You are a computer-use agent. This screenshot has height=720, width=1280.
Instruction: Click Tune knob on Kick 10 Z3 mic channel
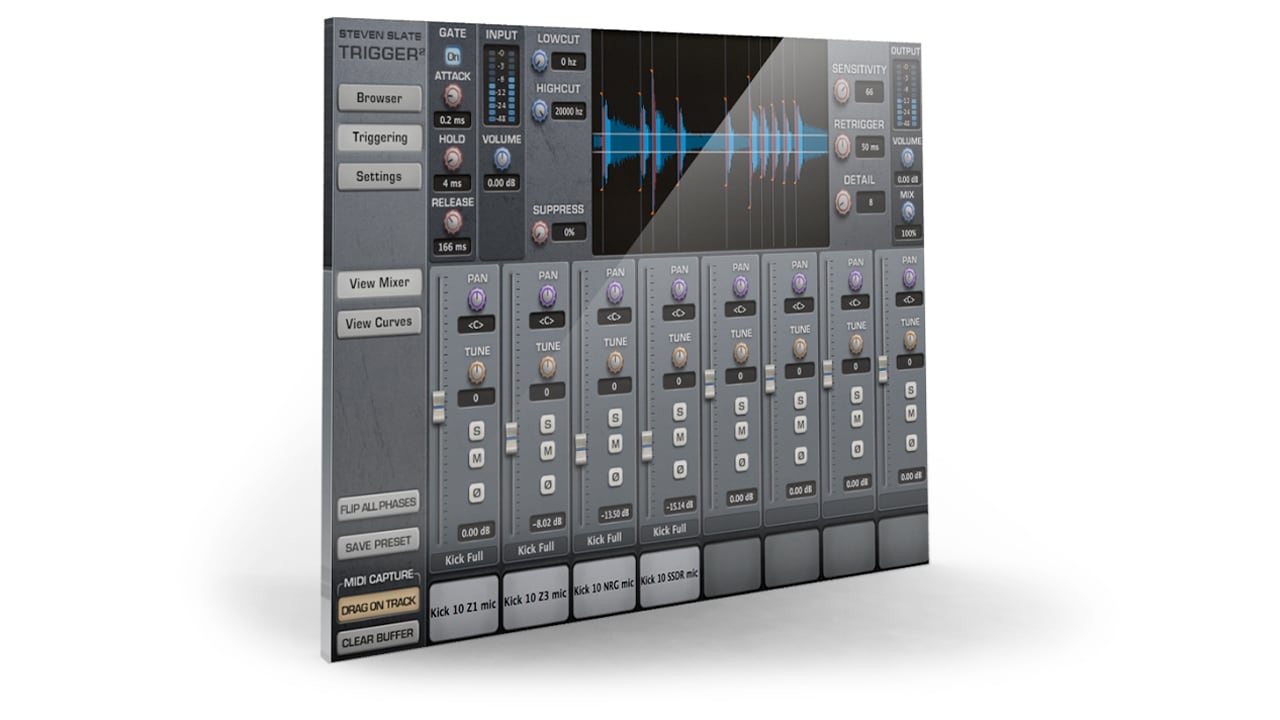(x=548, y=367)
